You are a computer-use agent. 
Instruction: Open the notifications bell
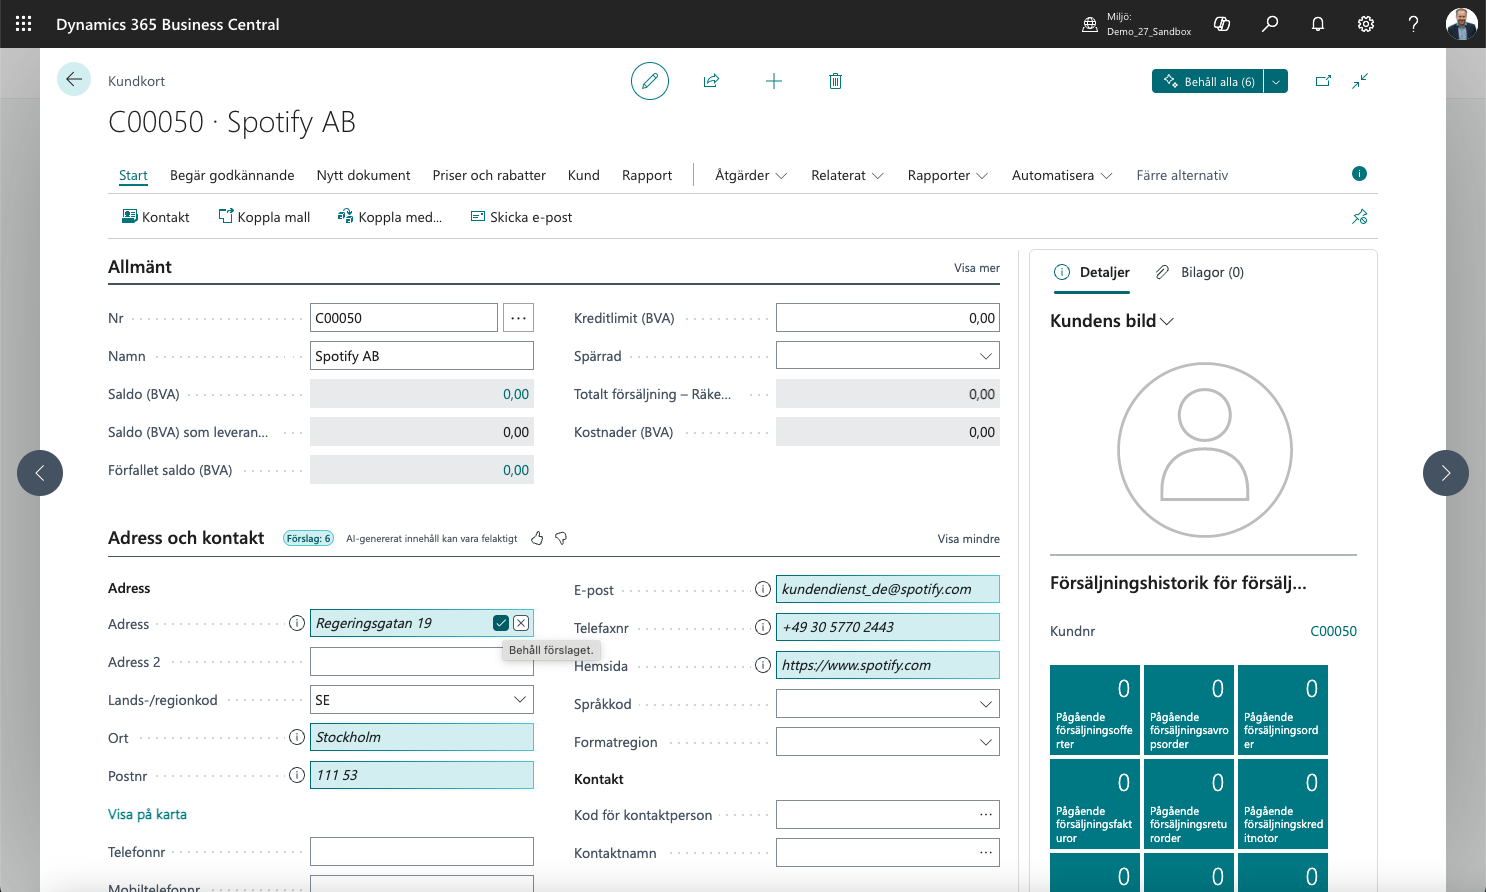click(1318, 24)
